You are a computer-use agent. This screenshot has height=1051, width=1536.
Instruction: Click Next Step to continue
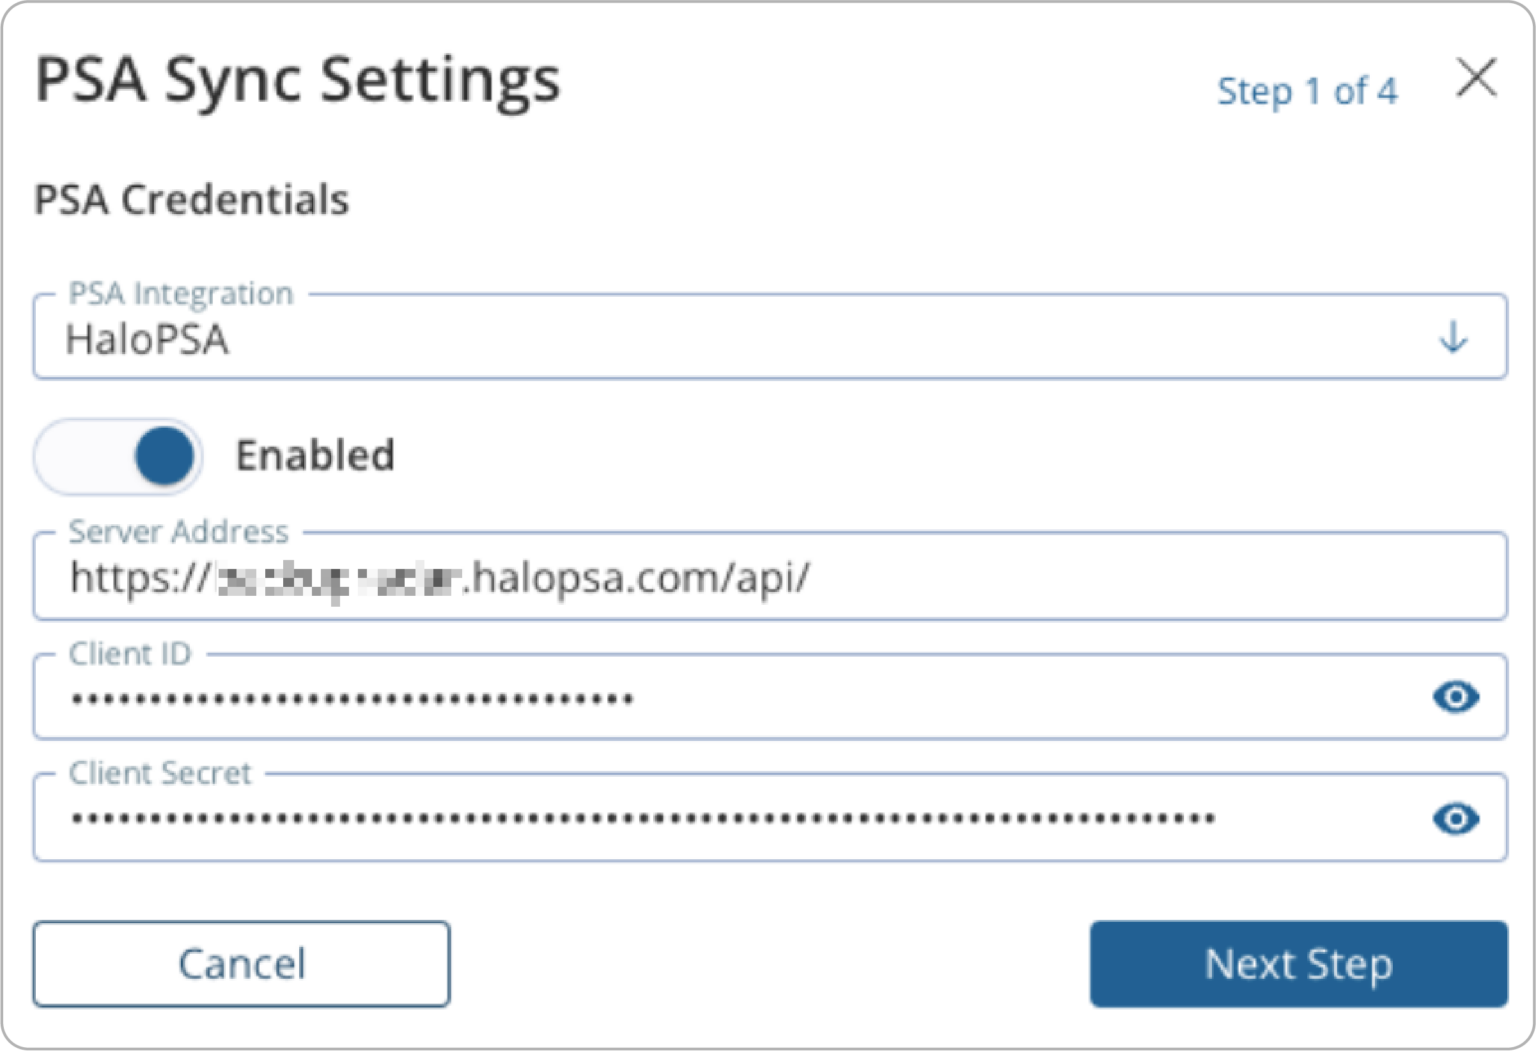click(x=1298, y=963)
